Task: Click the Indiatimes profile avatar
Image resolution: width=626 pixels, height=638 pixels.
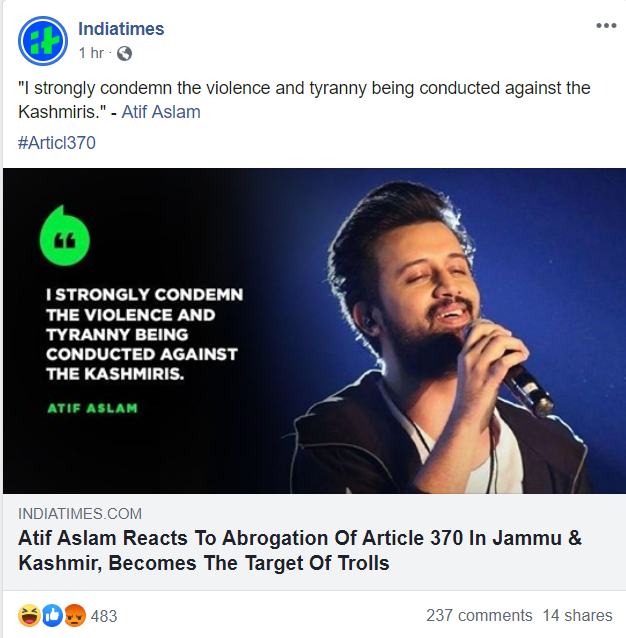Action: [42, 40]
